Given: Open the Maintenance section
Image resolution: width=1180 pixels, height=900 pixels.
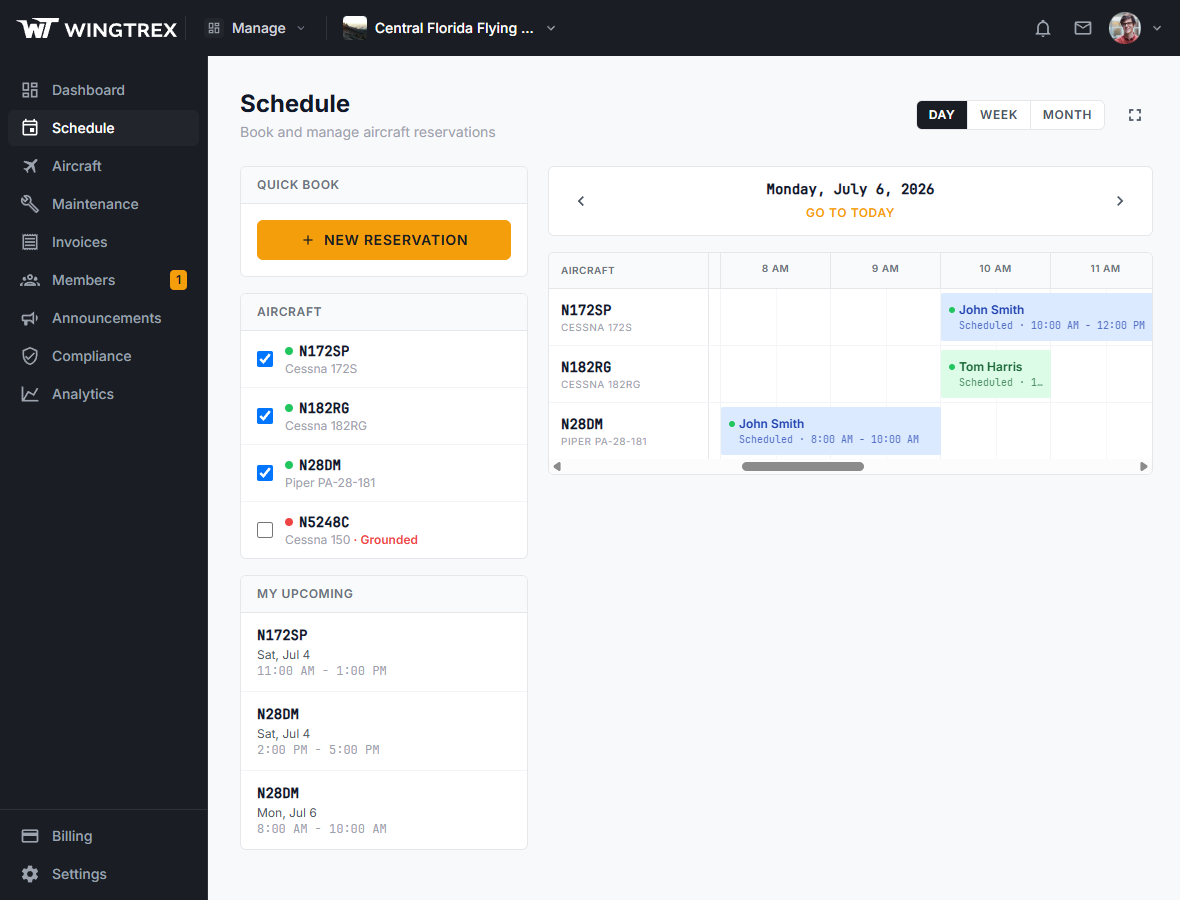Looking at the screenshot, I should click(103, 204).
